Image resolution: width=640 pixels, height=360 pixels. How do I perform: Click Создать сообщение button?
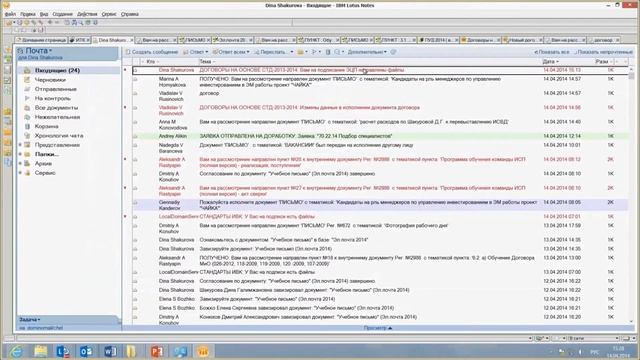152,52
